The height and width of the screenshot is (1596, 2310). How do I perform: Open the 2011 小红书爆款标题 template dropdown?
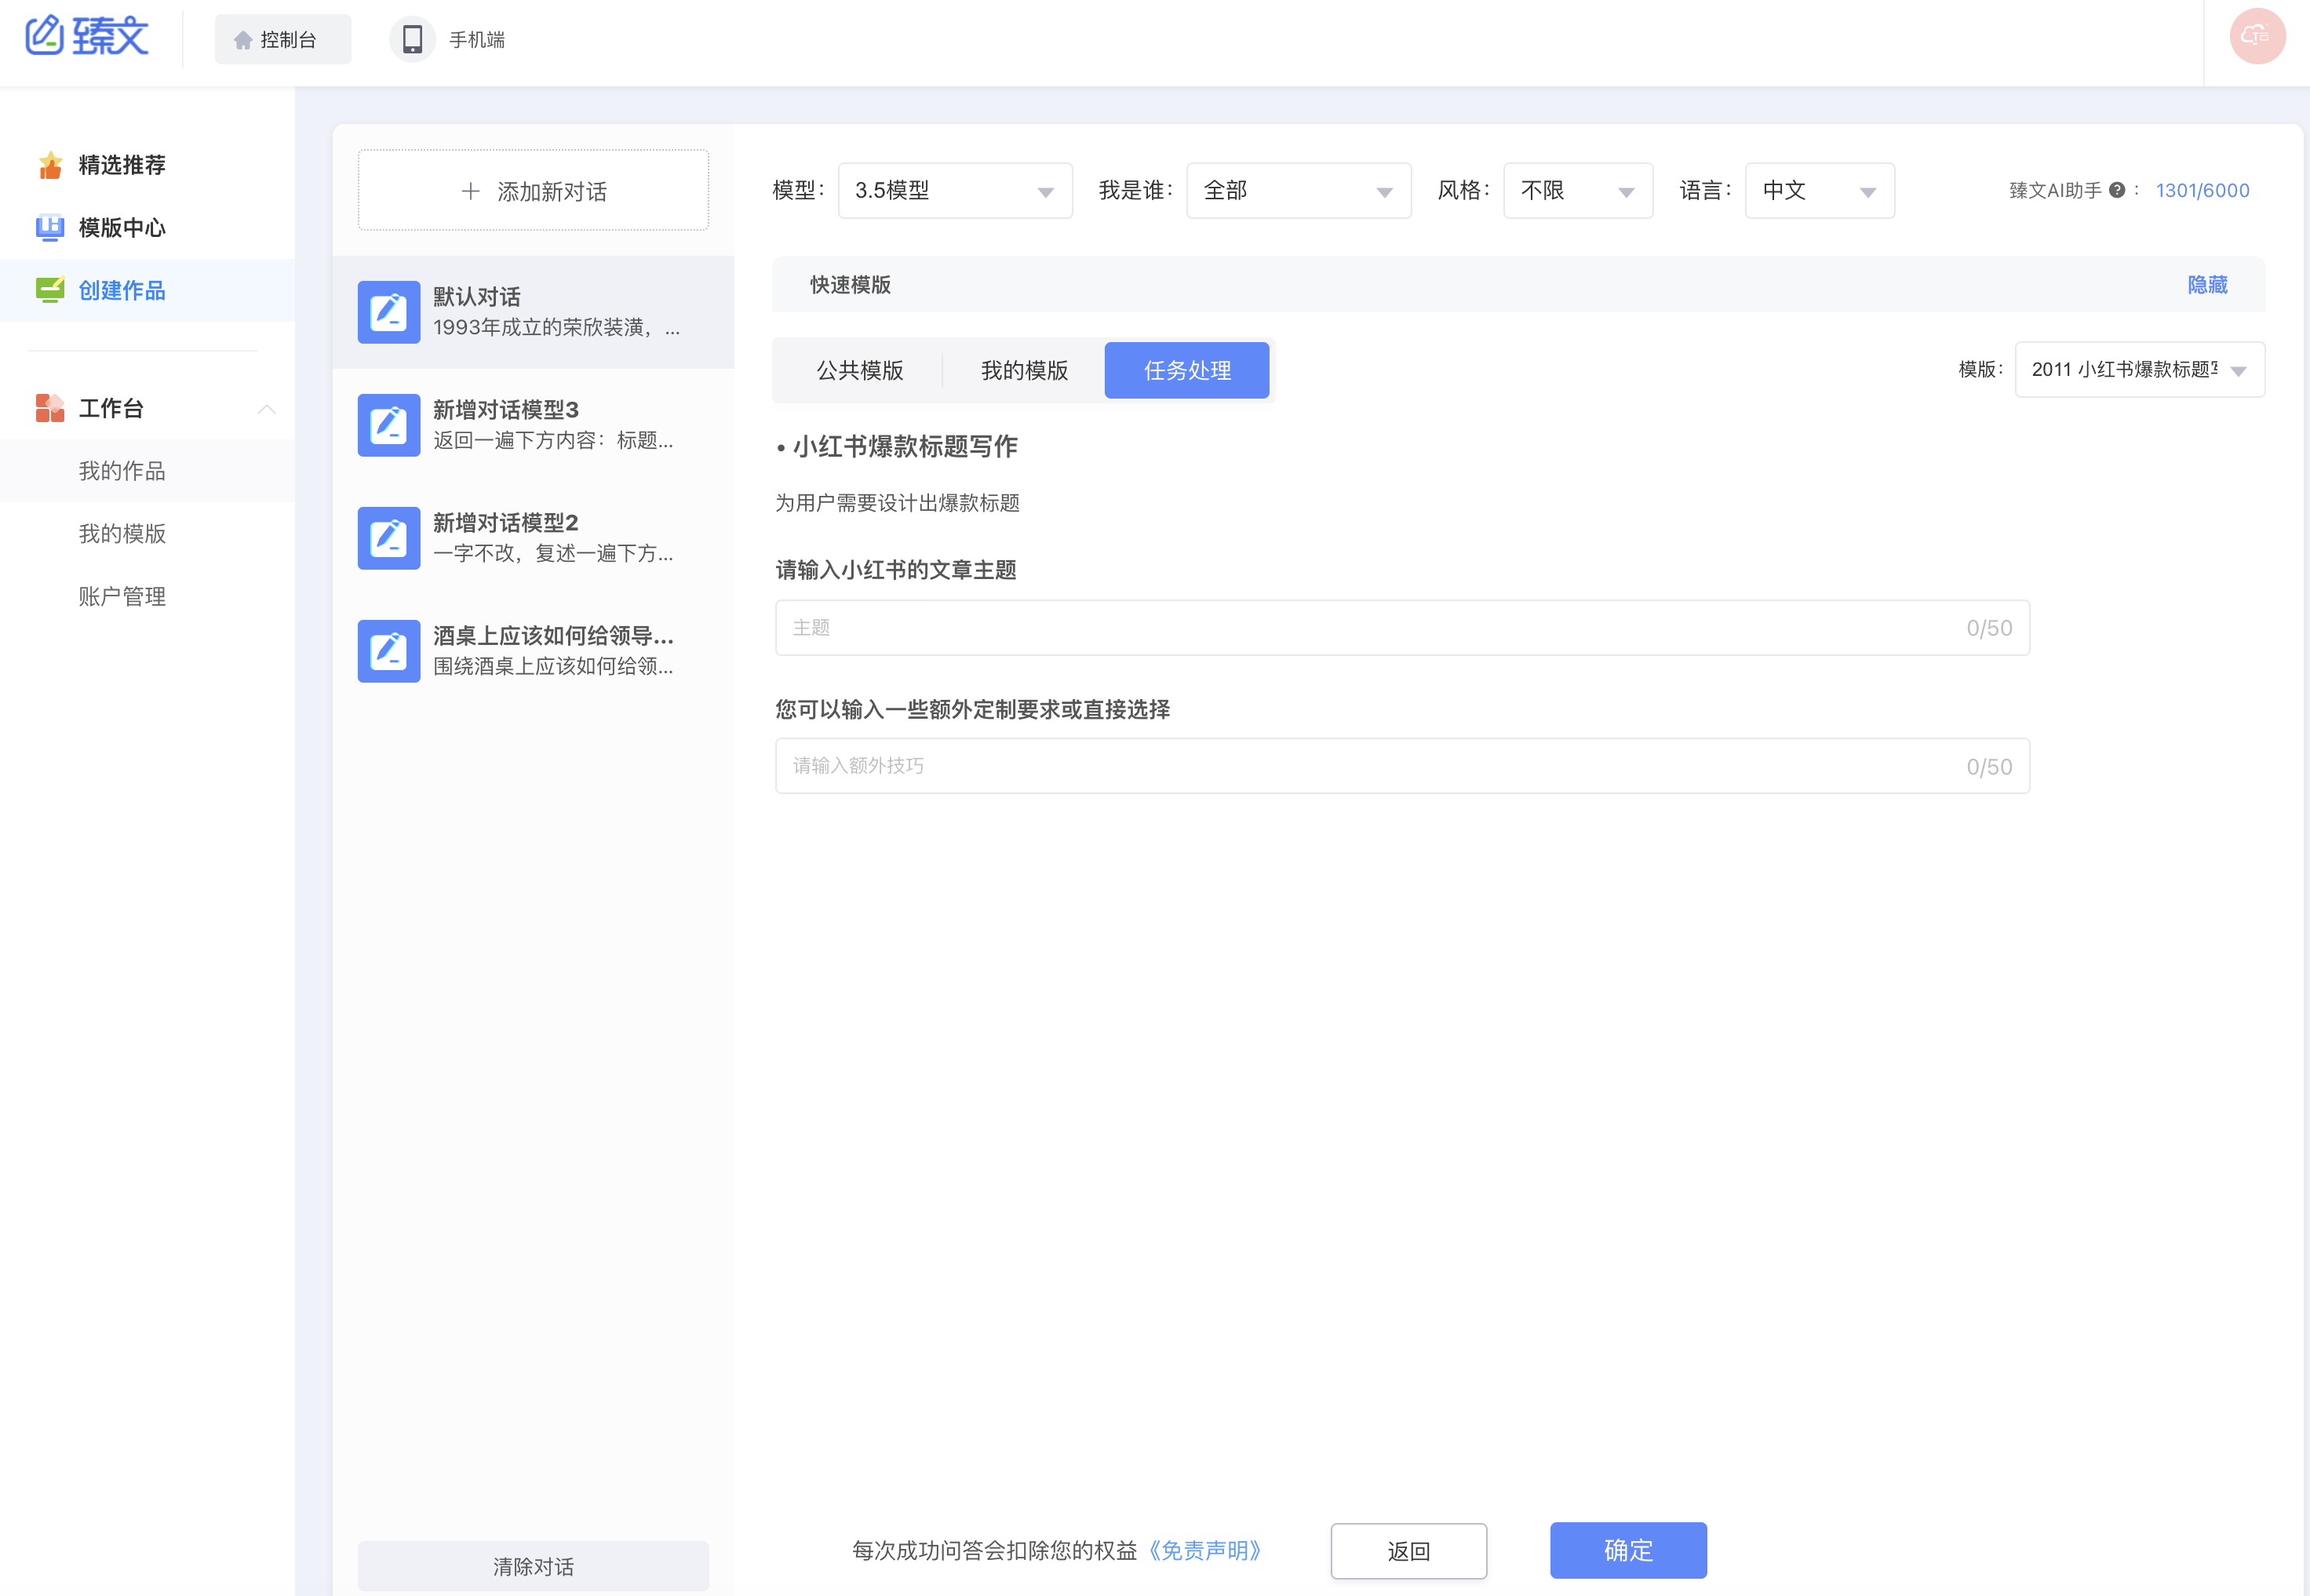point(2139,369)
